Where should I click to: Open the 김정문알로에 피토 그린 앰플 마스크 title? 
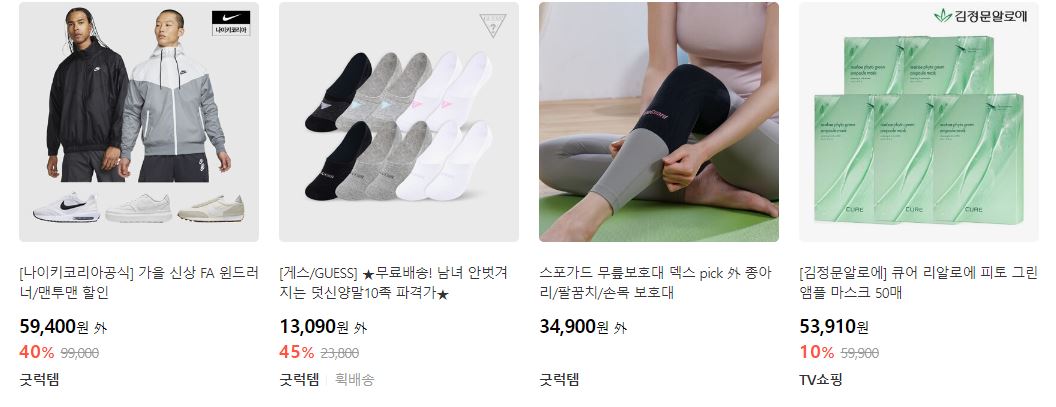point(918,283)
